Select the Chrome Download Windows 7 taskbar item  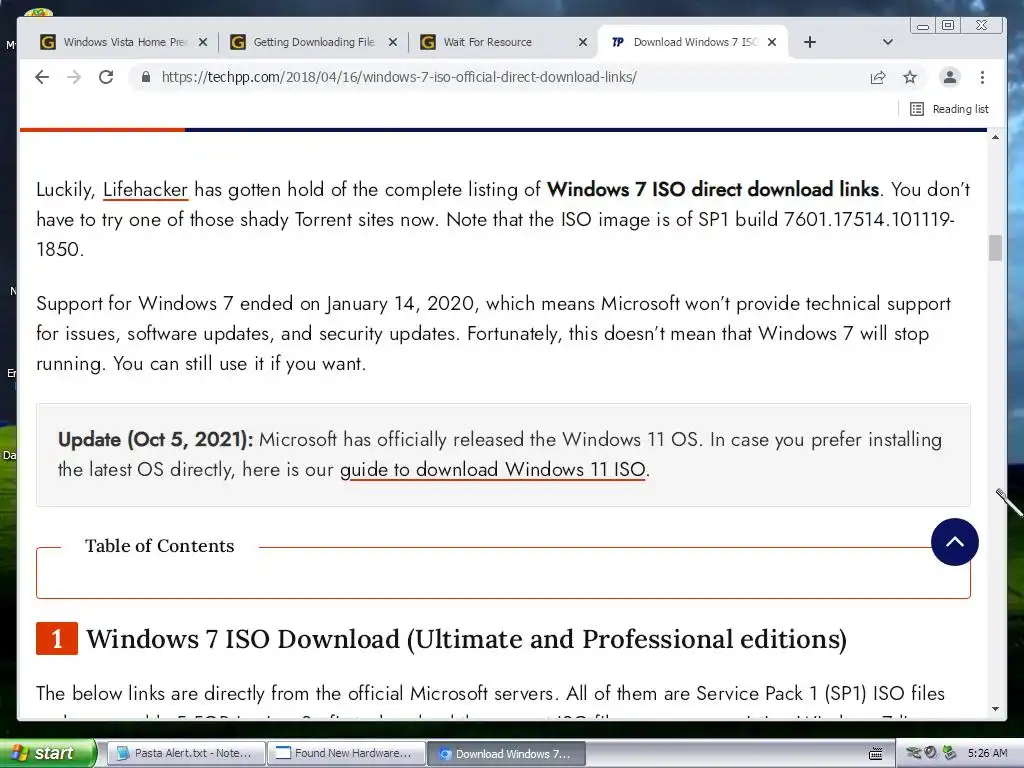[506, 753]
